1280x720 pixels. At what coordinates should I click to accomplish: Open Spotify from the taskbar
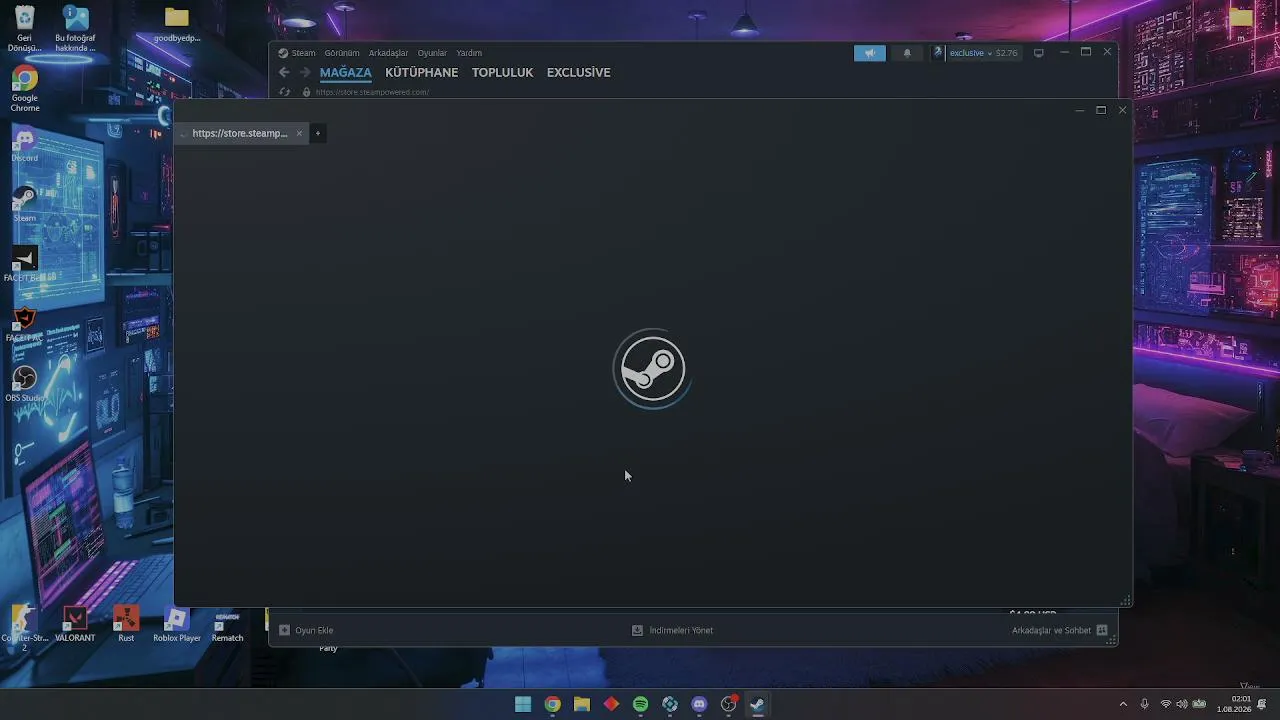641,704
